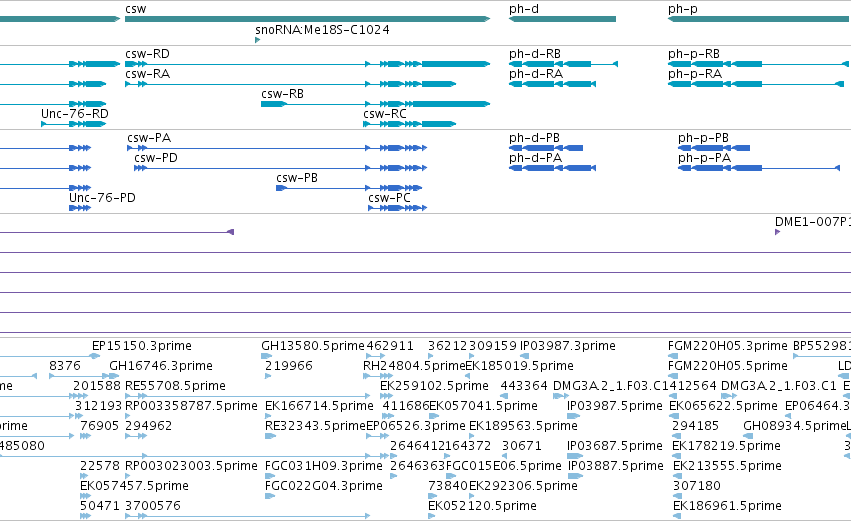Select the DME1-007P purple feature label
The image size is (851, 521).
[812, 223]
